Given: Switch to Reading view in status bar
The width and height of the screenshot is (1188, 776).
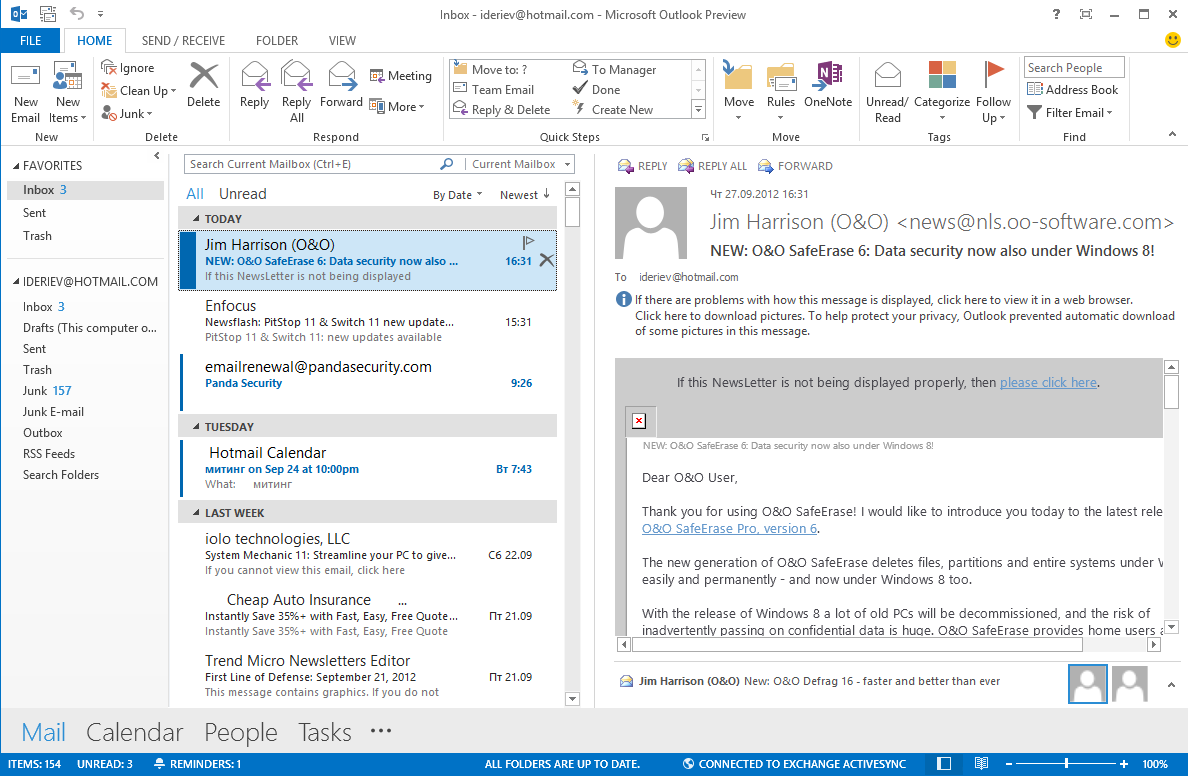Looking at the screenshot, I should point(981,764).
